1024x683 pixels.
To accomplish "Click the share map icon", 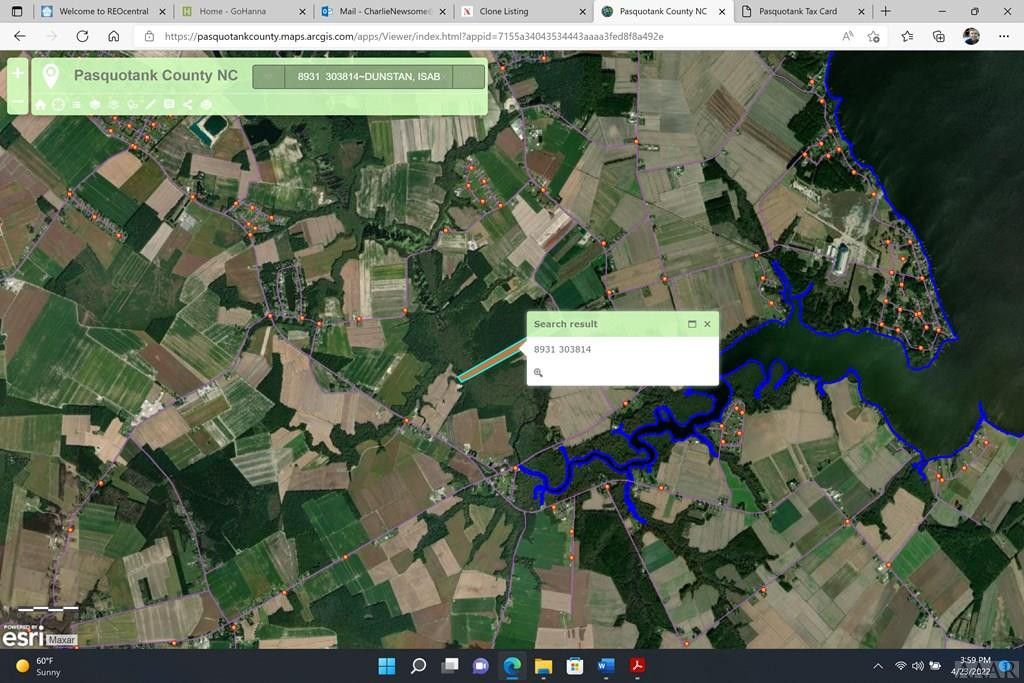I will [187, 105].
